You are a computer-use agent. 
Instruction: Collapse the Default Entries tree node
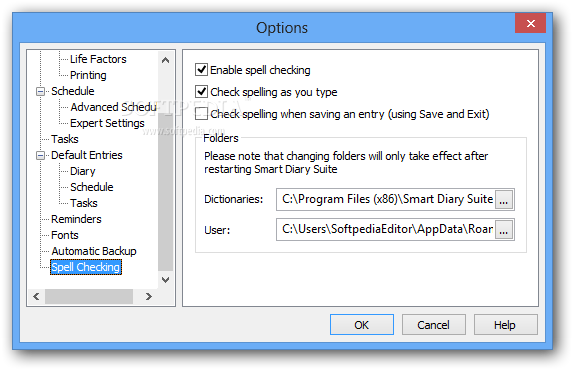pos(40,155)
